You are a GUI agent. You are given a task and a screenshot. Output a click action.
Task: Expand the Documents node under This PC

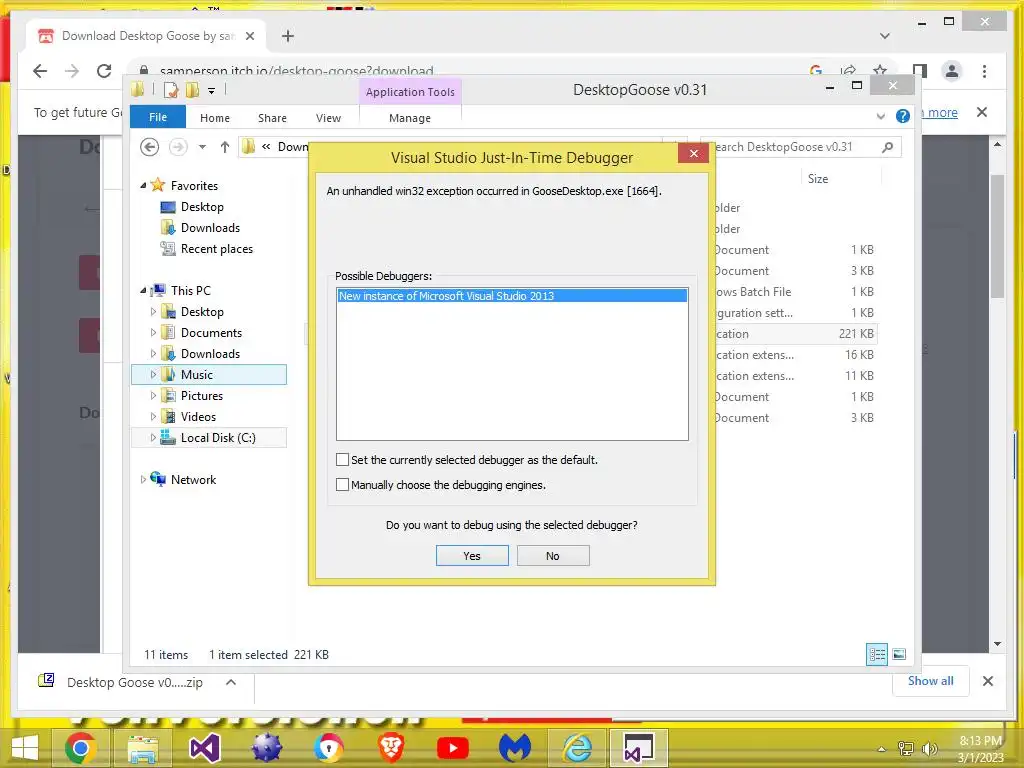point(153,332)
